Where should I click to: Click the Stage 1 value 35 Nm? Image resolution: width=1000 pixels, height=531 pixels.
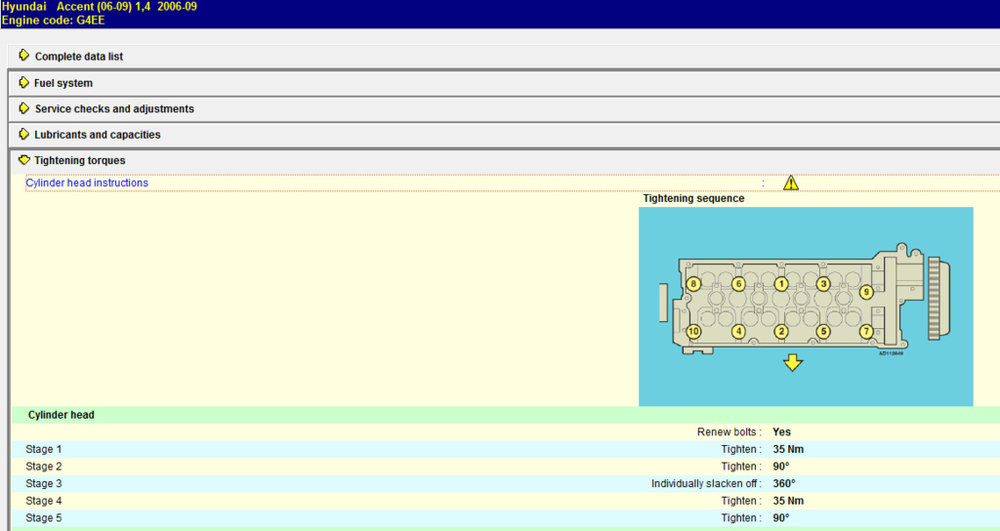pyautogui.click(x=788, y=449)
